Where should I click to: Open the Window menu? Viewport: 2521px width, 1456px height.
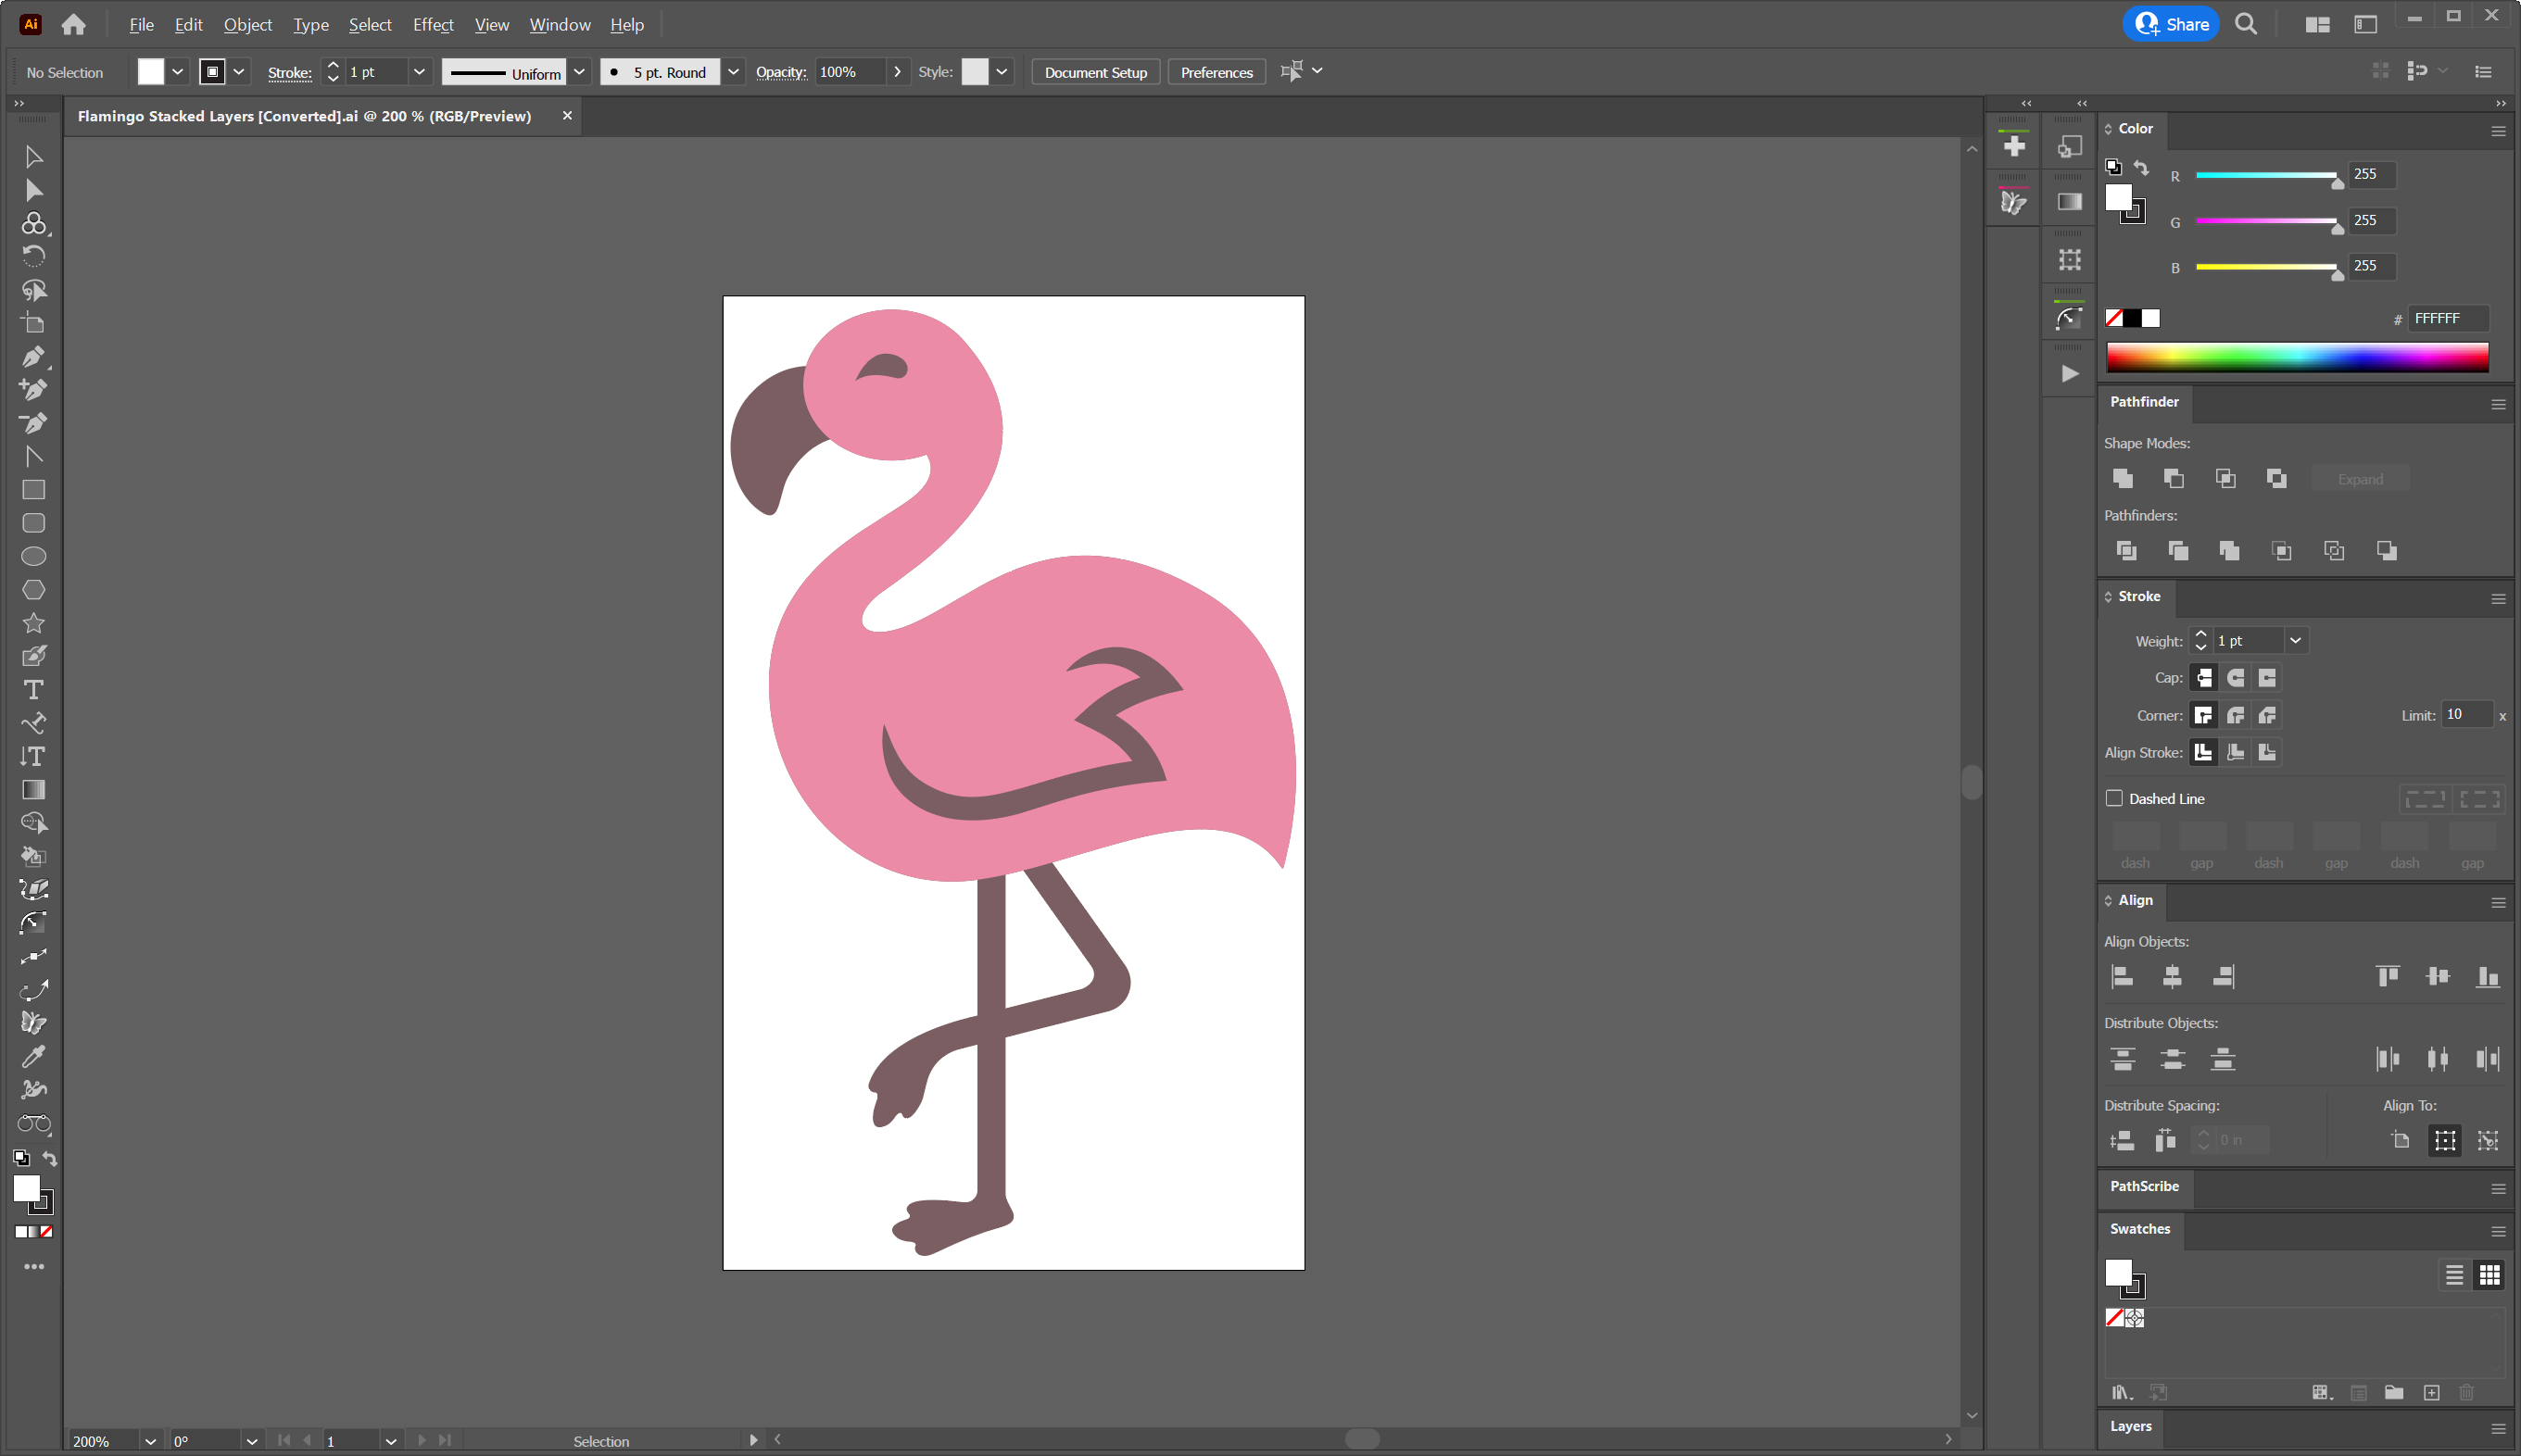click(560, 25)
